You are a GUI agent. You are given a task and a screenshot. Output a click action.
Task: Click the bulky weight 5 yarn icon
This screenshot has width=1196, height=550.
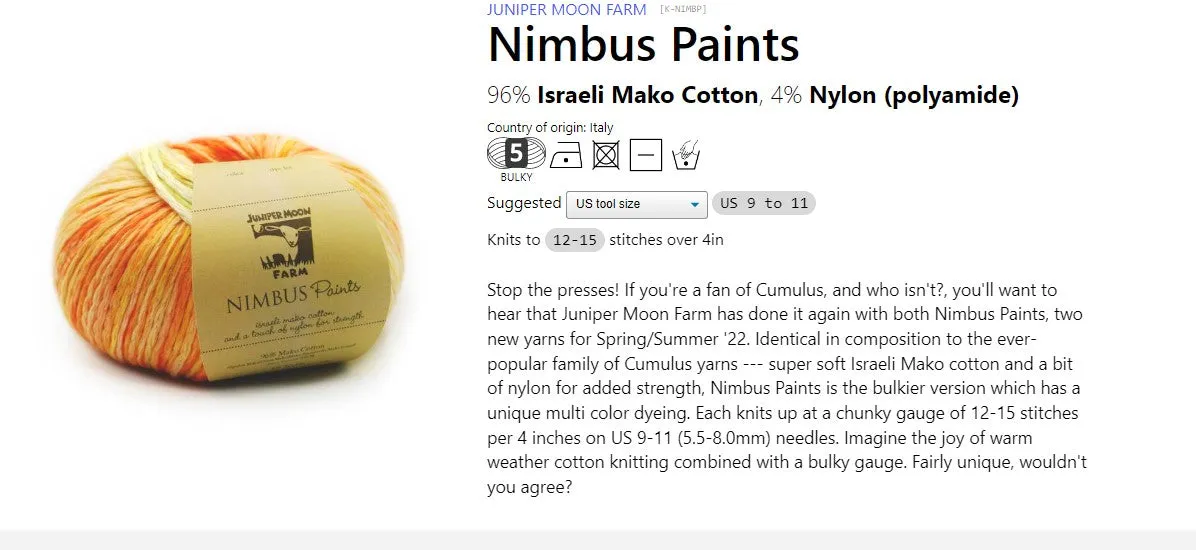click(516, 154)
